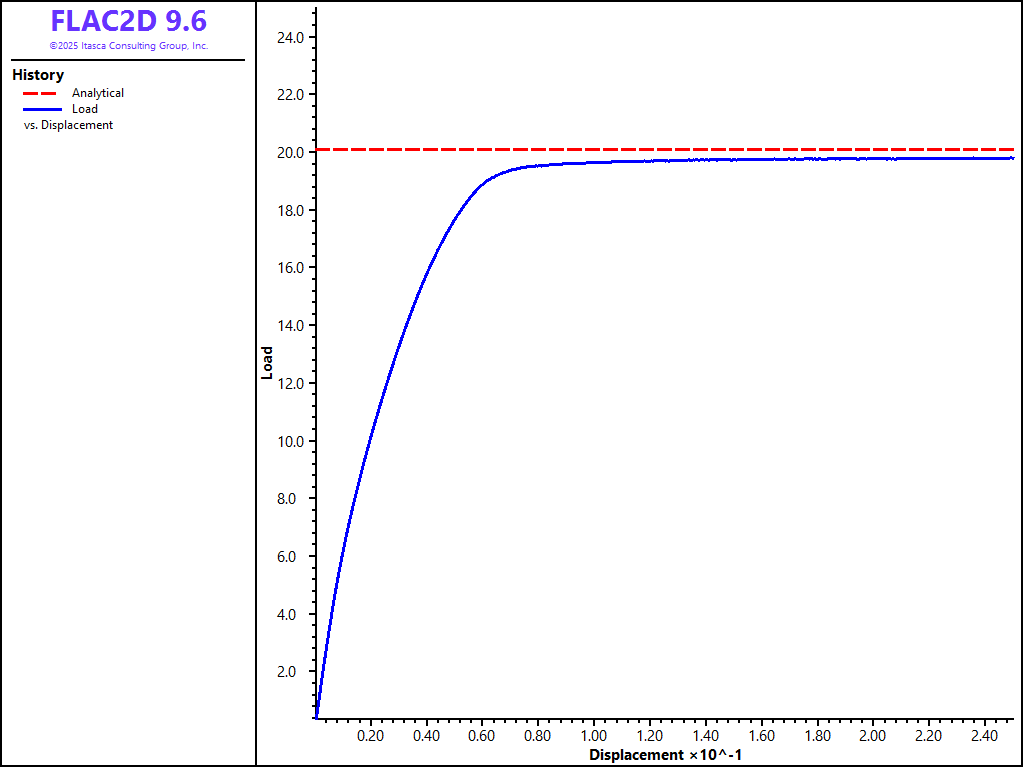Click the vs. Displacement legend text
This screenshot has width=1024, height=768.
(68, 125)
